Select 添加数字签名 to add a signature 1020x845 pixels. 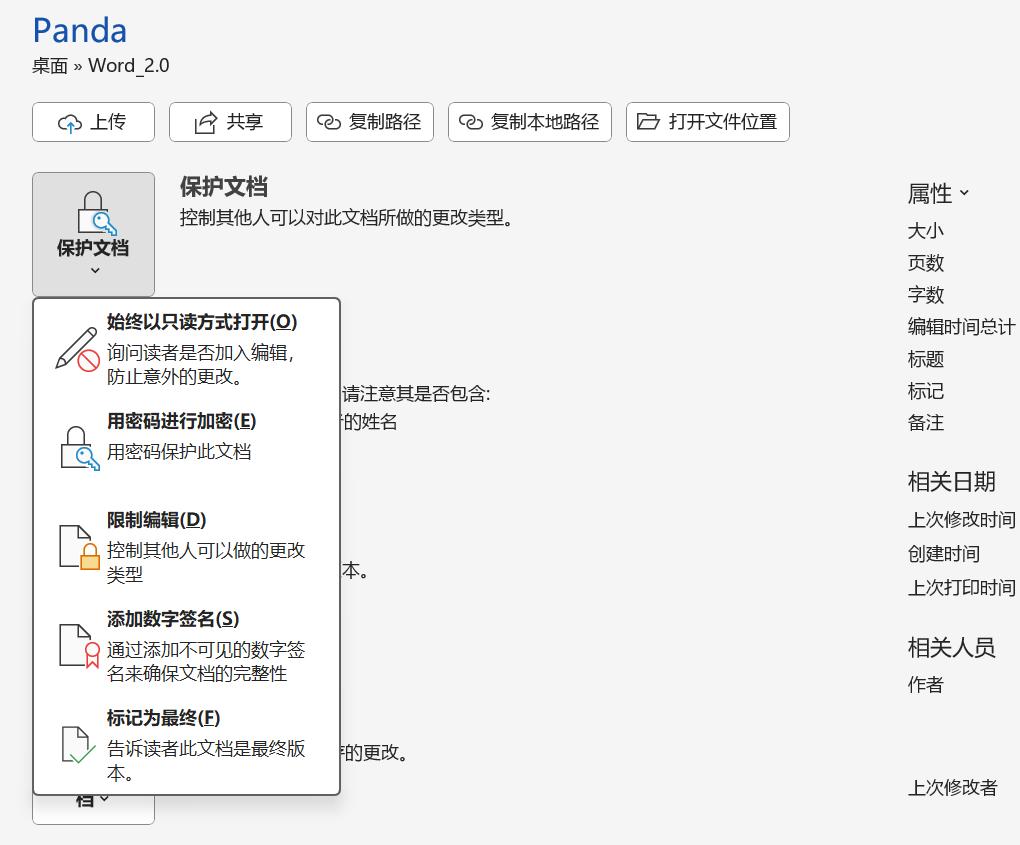(170, 619)
